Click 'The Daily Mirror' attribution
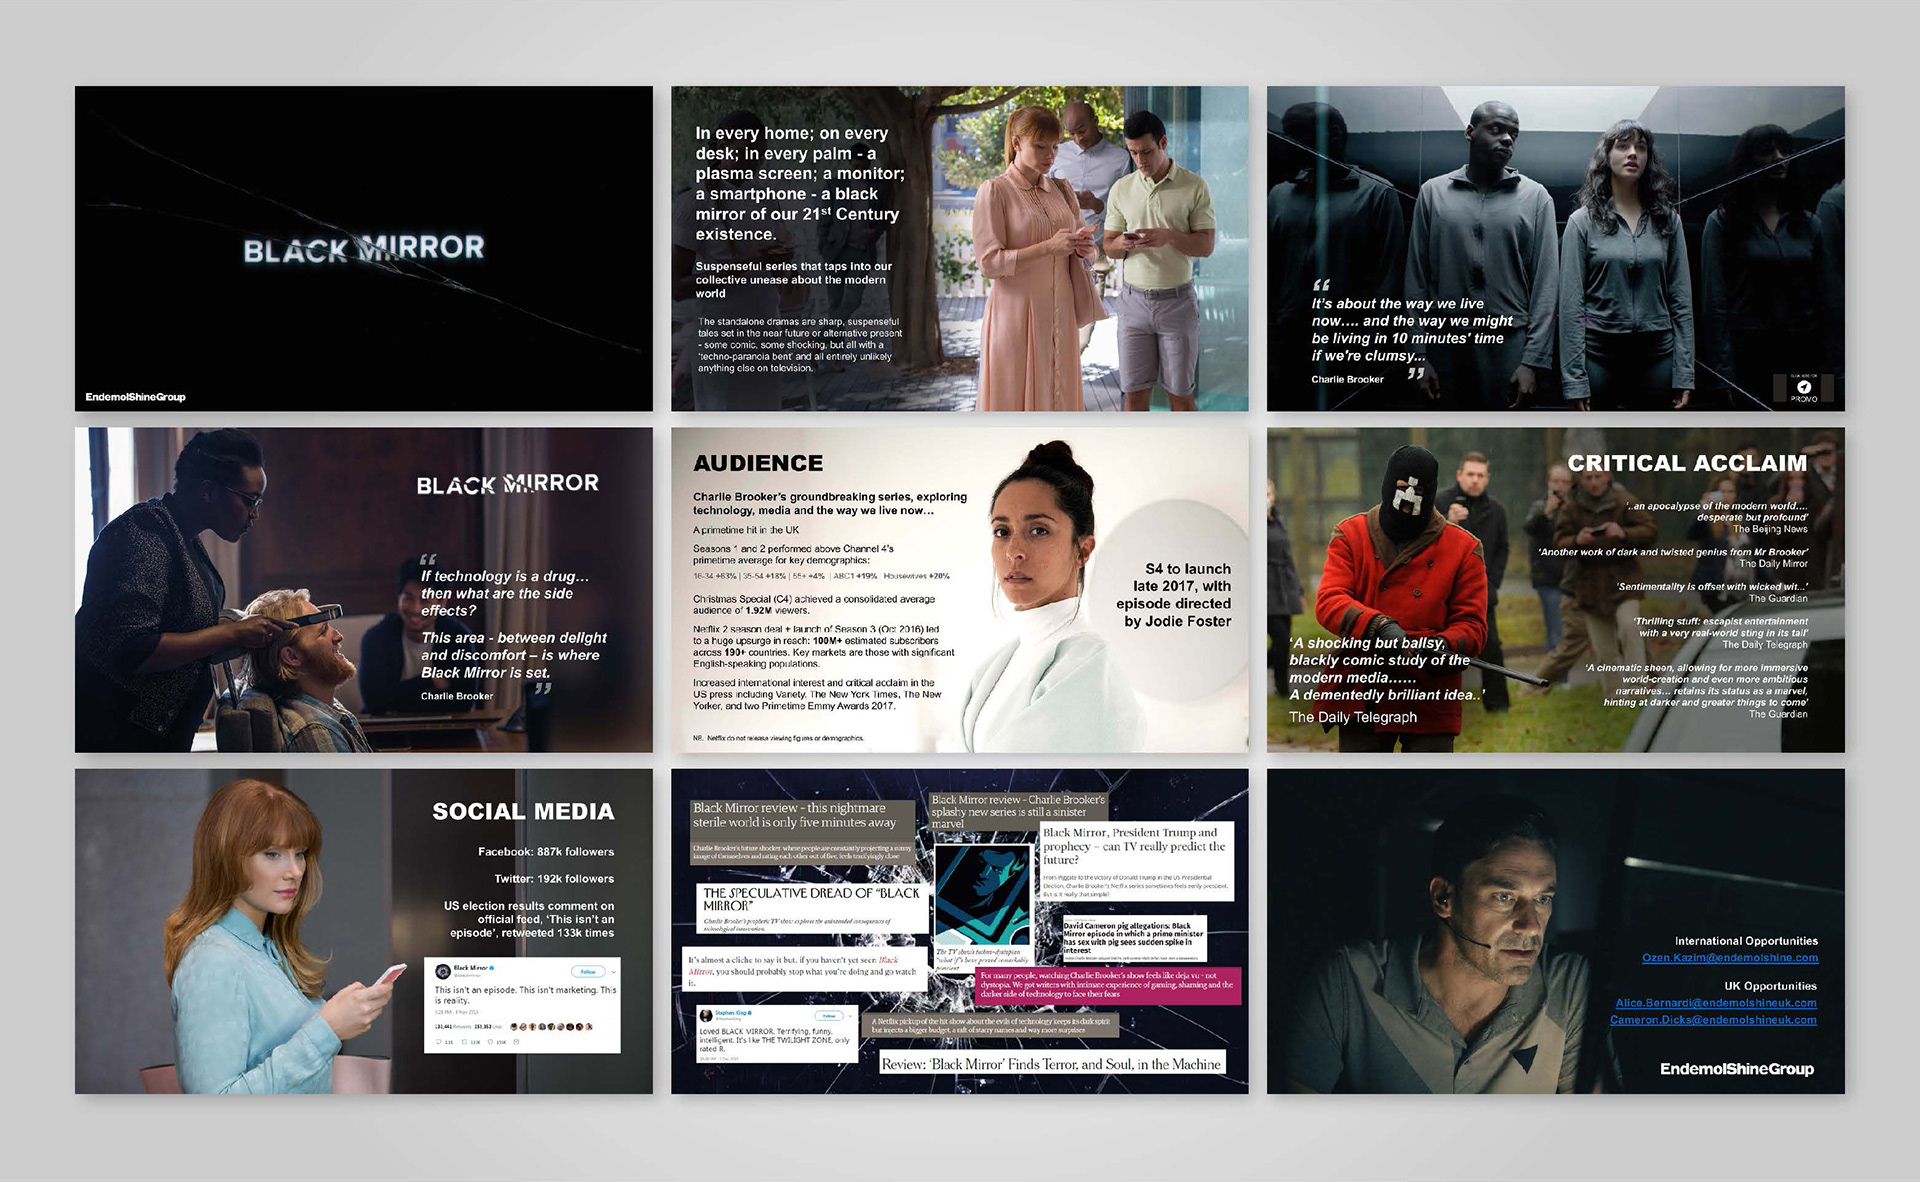This screenshot has height=1182, width=1920. click(1773, 564)
